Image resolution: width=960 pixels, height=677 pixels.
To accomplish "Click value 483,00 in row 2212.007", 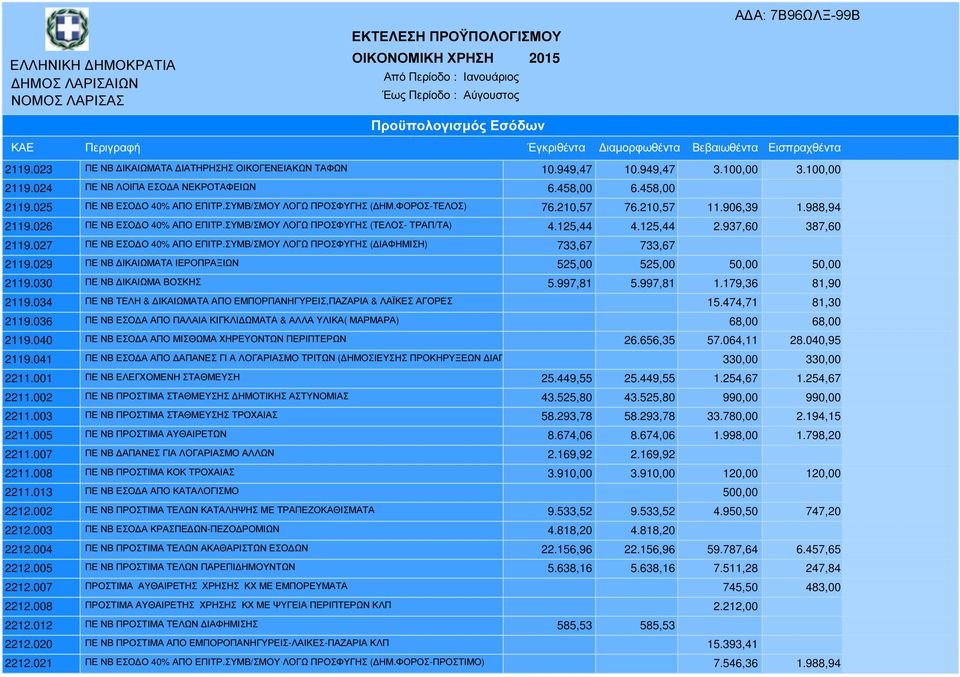I will tap(823, 588).
